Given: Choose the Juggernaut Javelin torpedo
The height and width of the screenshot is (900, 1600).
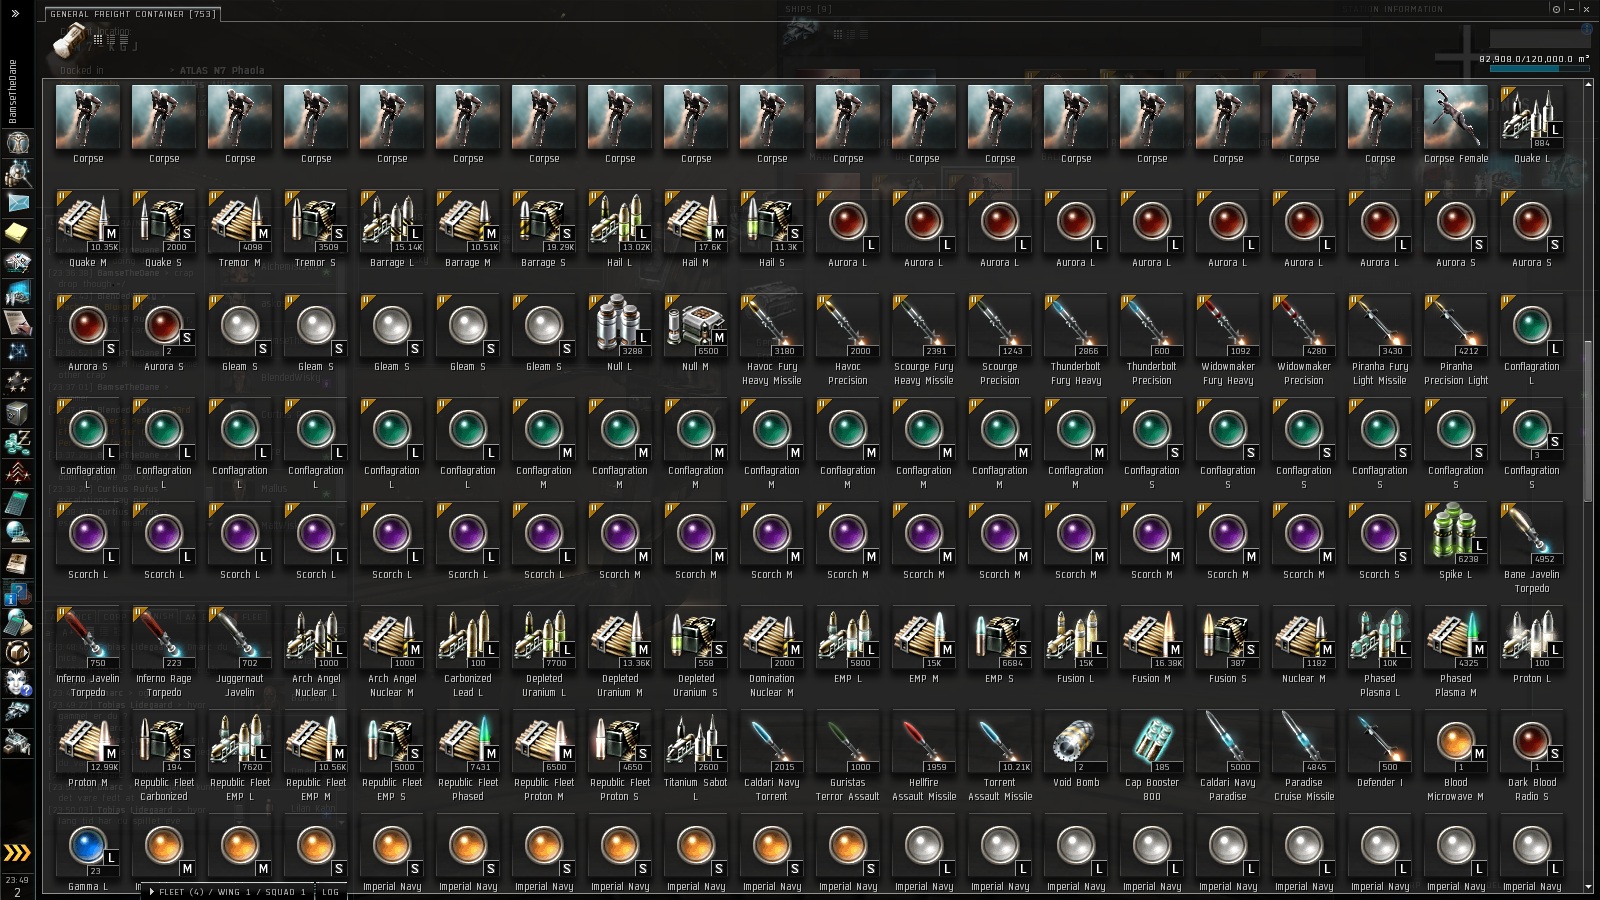Looking at the screenshot, I should click(239, 637).
